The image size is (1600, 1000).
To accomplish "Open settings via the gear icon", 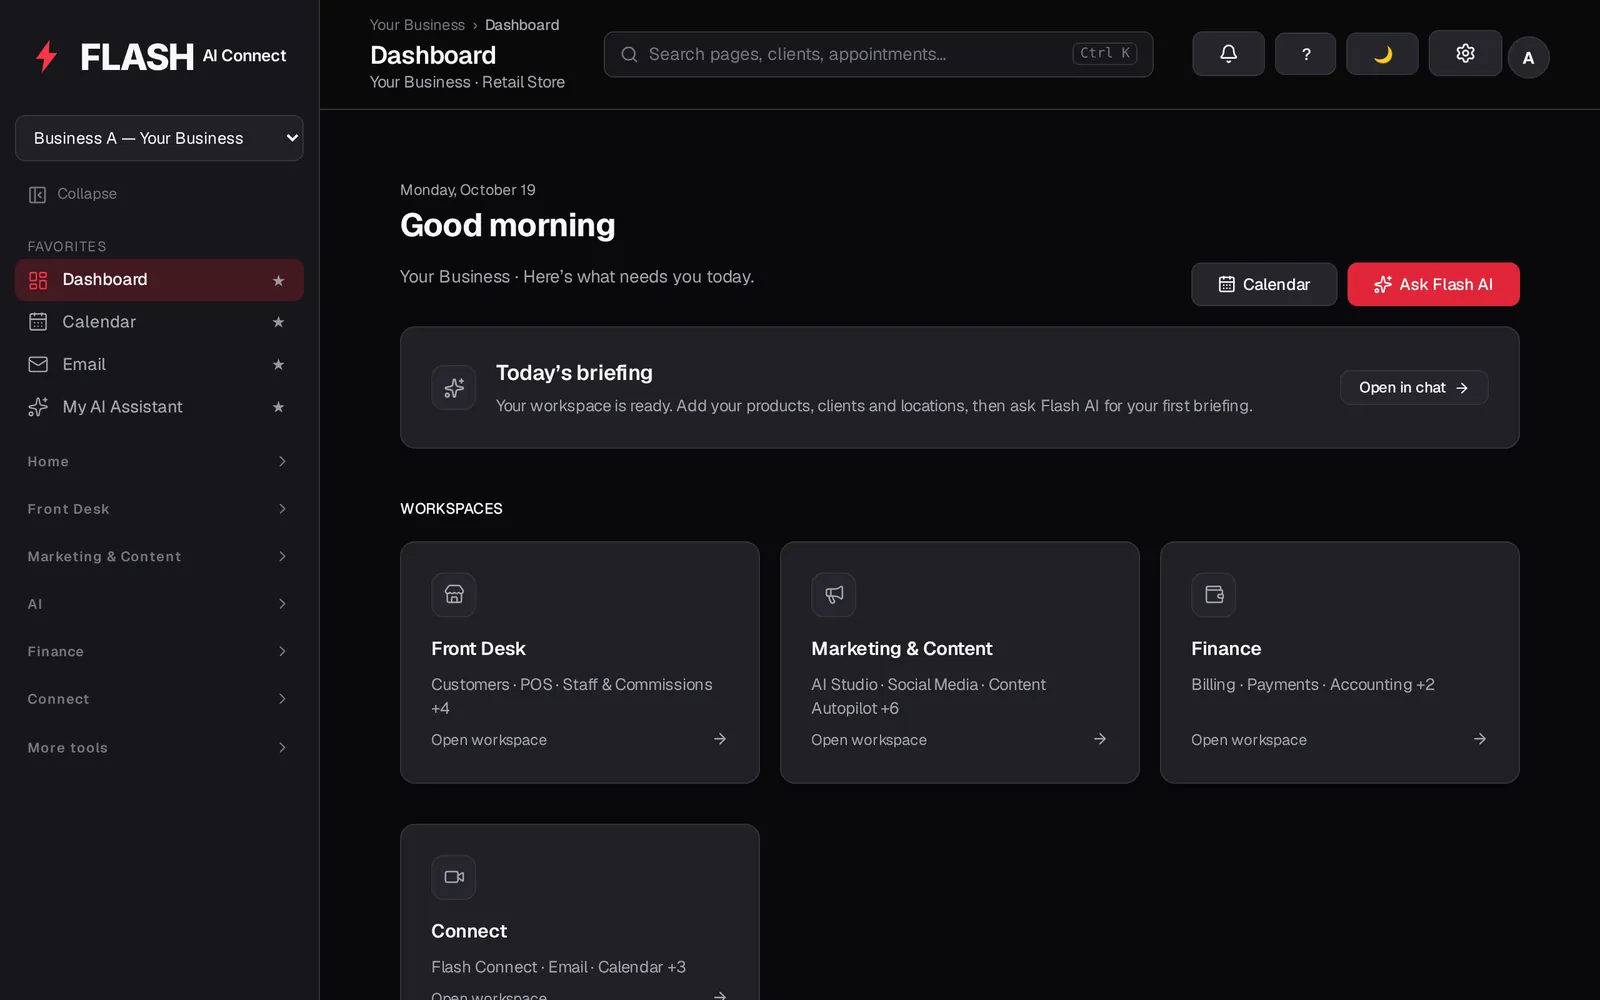I will (x=1465, y=53).
